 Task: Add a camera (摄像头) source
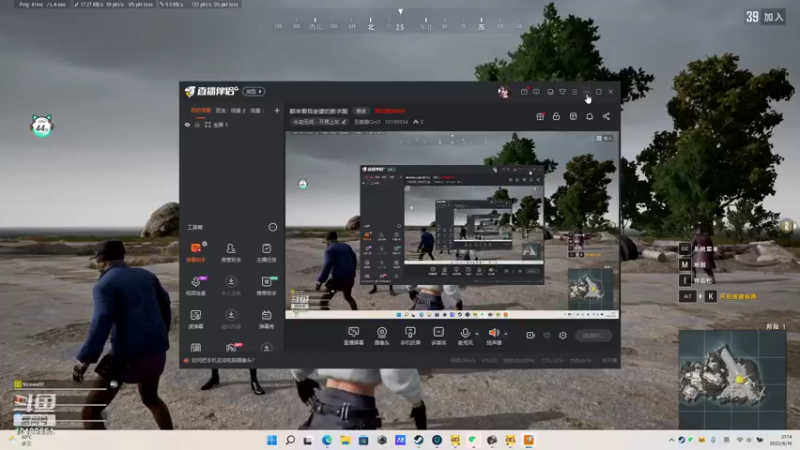(x=382, y=336)
